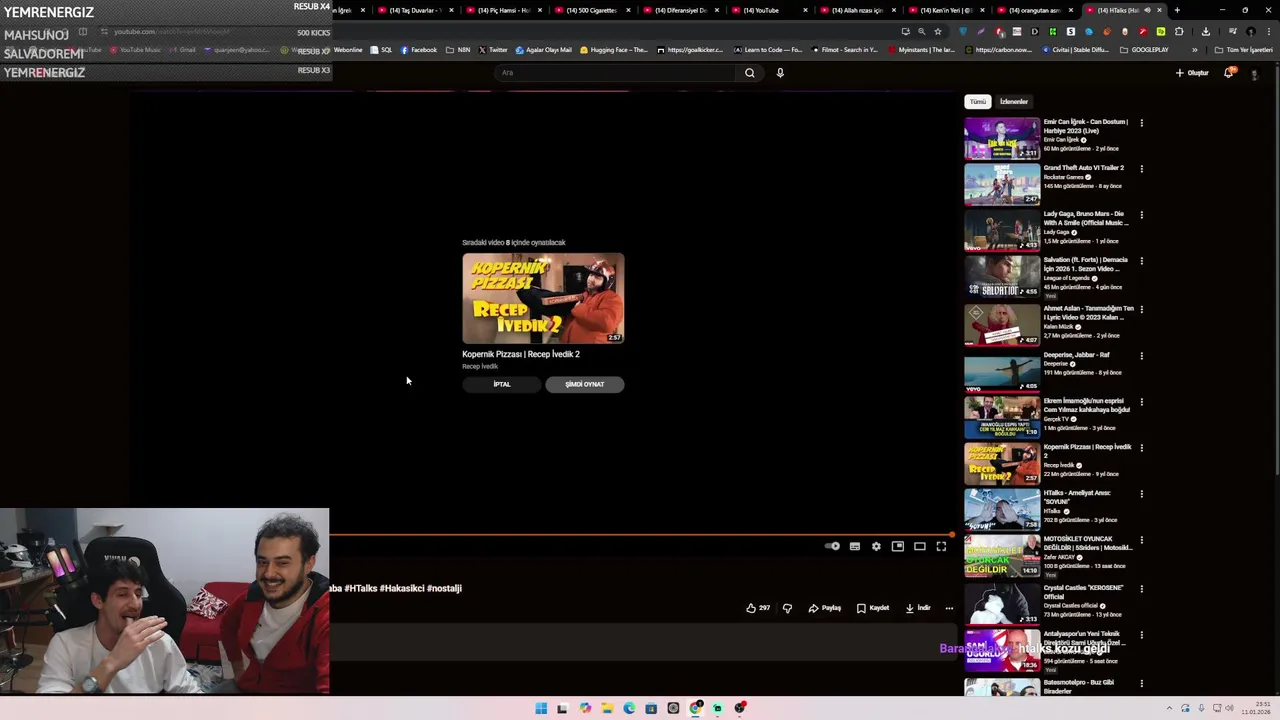Open Recep İvedik channel under the next video
The image size is (1280, 720).
point(480,366)
